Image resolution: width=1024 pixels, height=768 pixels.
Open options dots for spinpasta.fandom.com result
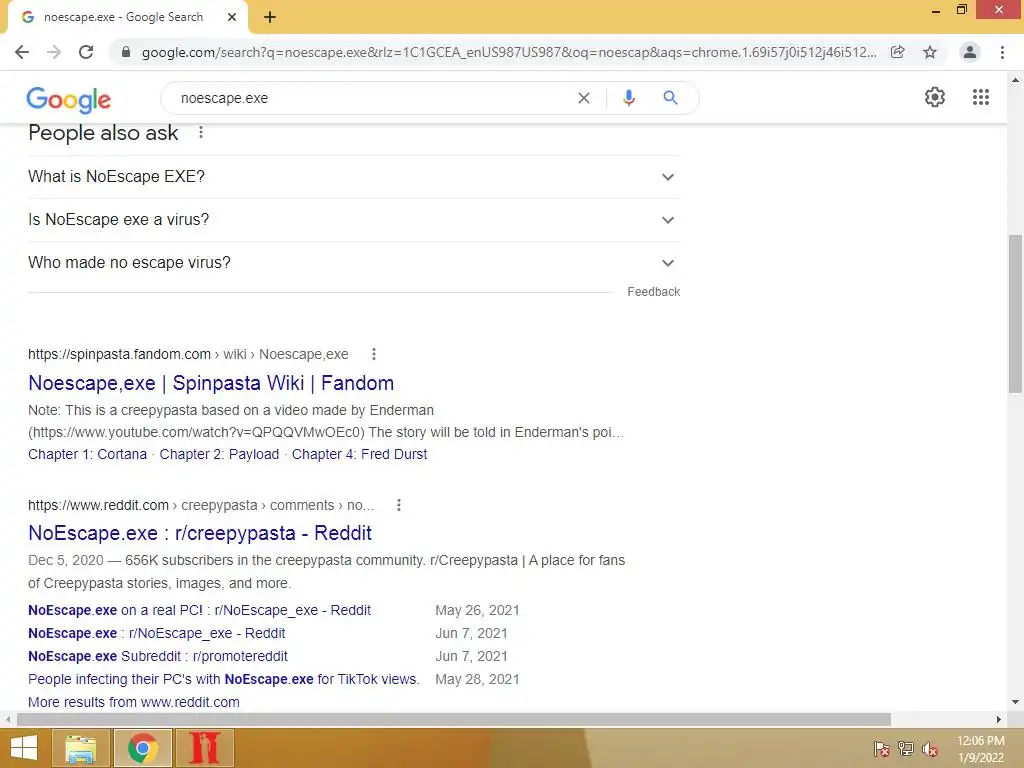pyautogui.click(x=374, y=354)
